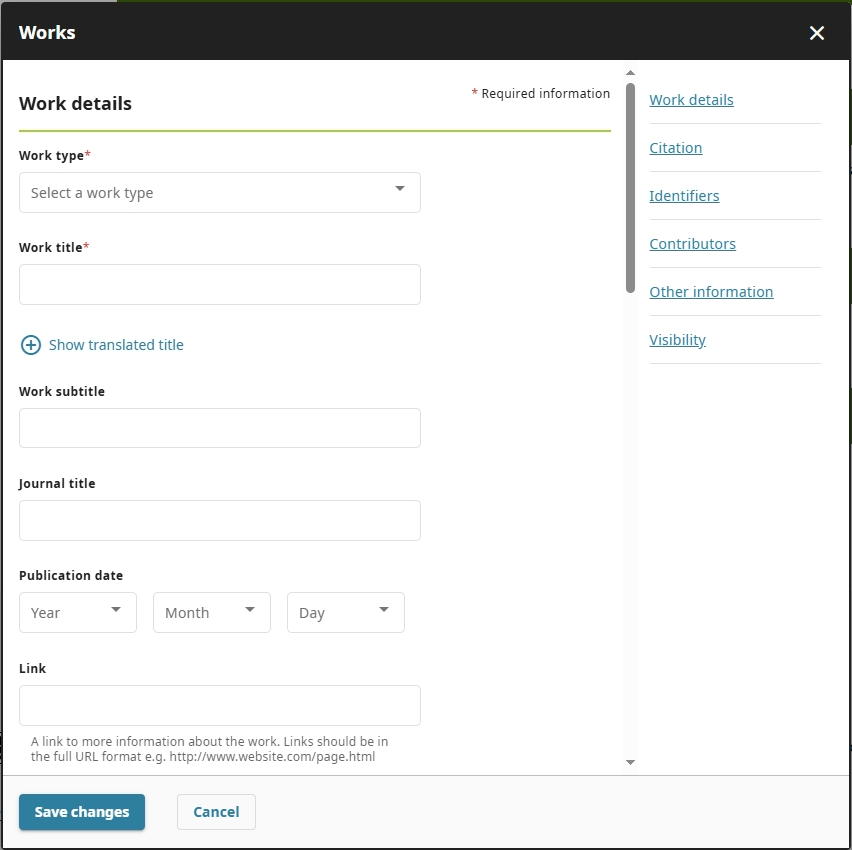Navigate to the Identifiers section

(x=684, y=196)
